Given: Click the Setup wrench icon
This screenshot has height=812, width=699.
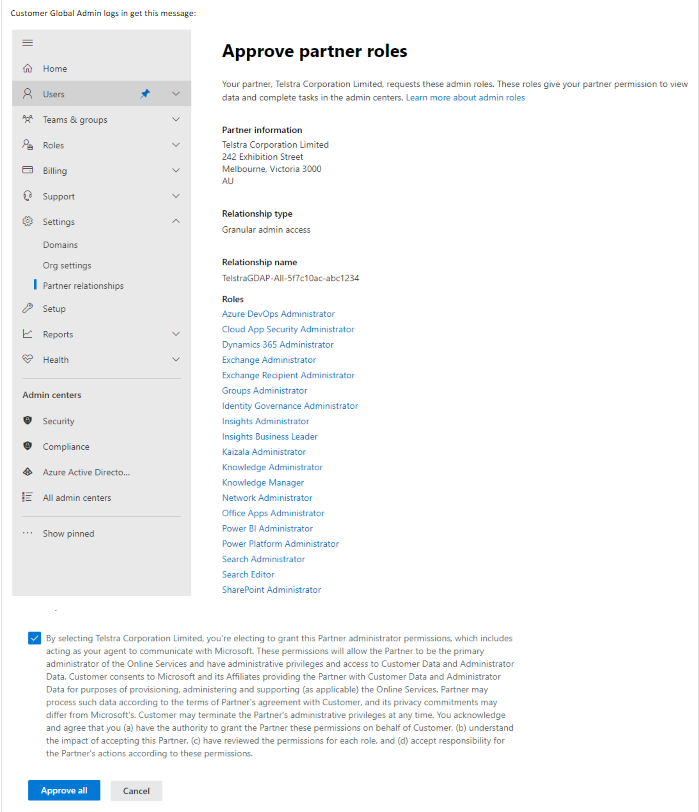Looking at the screenshot, I should pyautogui.click(x=28, y=309).
